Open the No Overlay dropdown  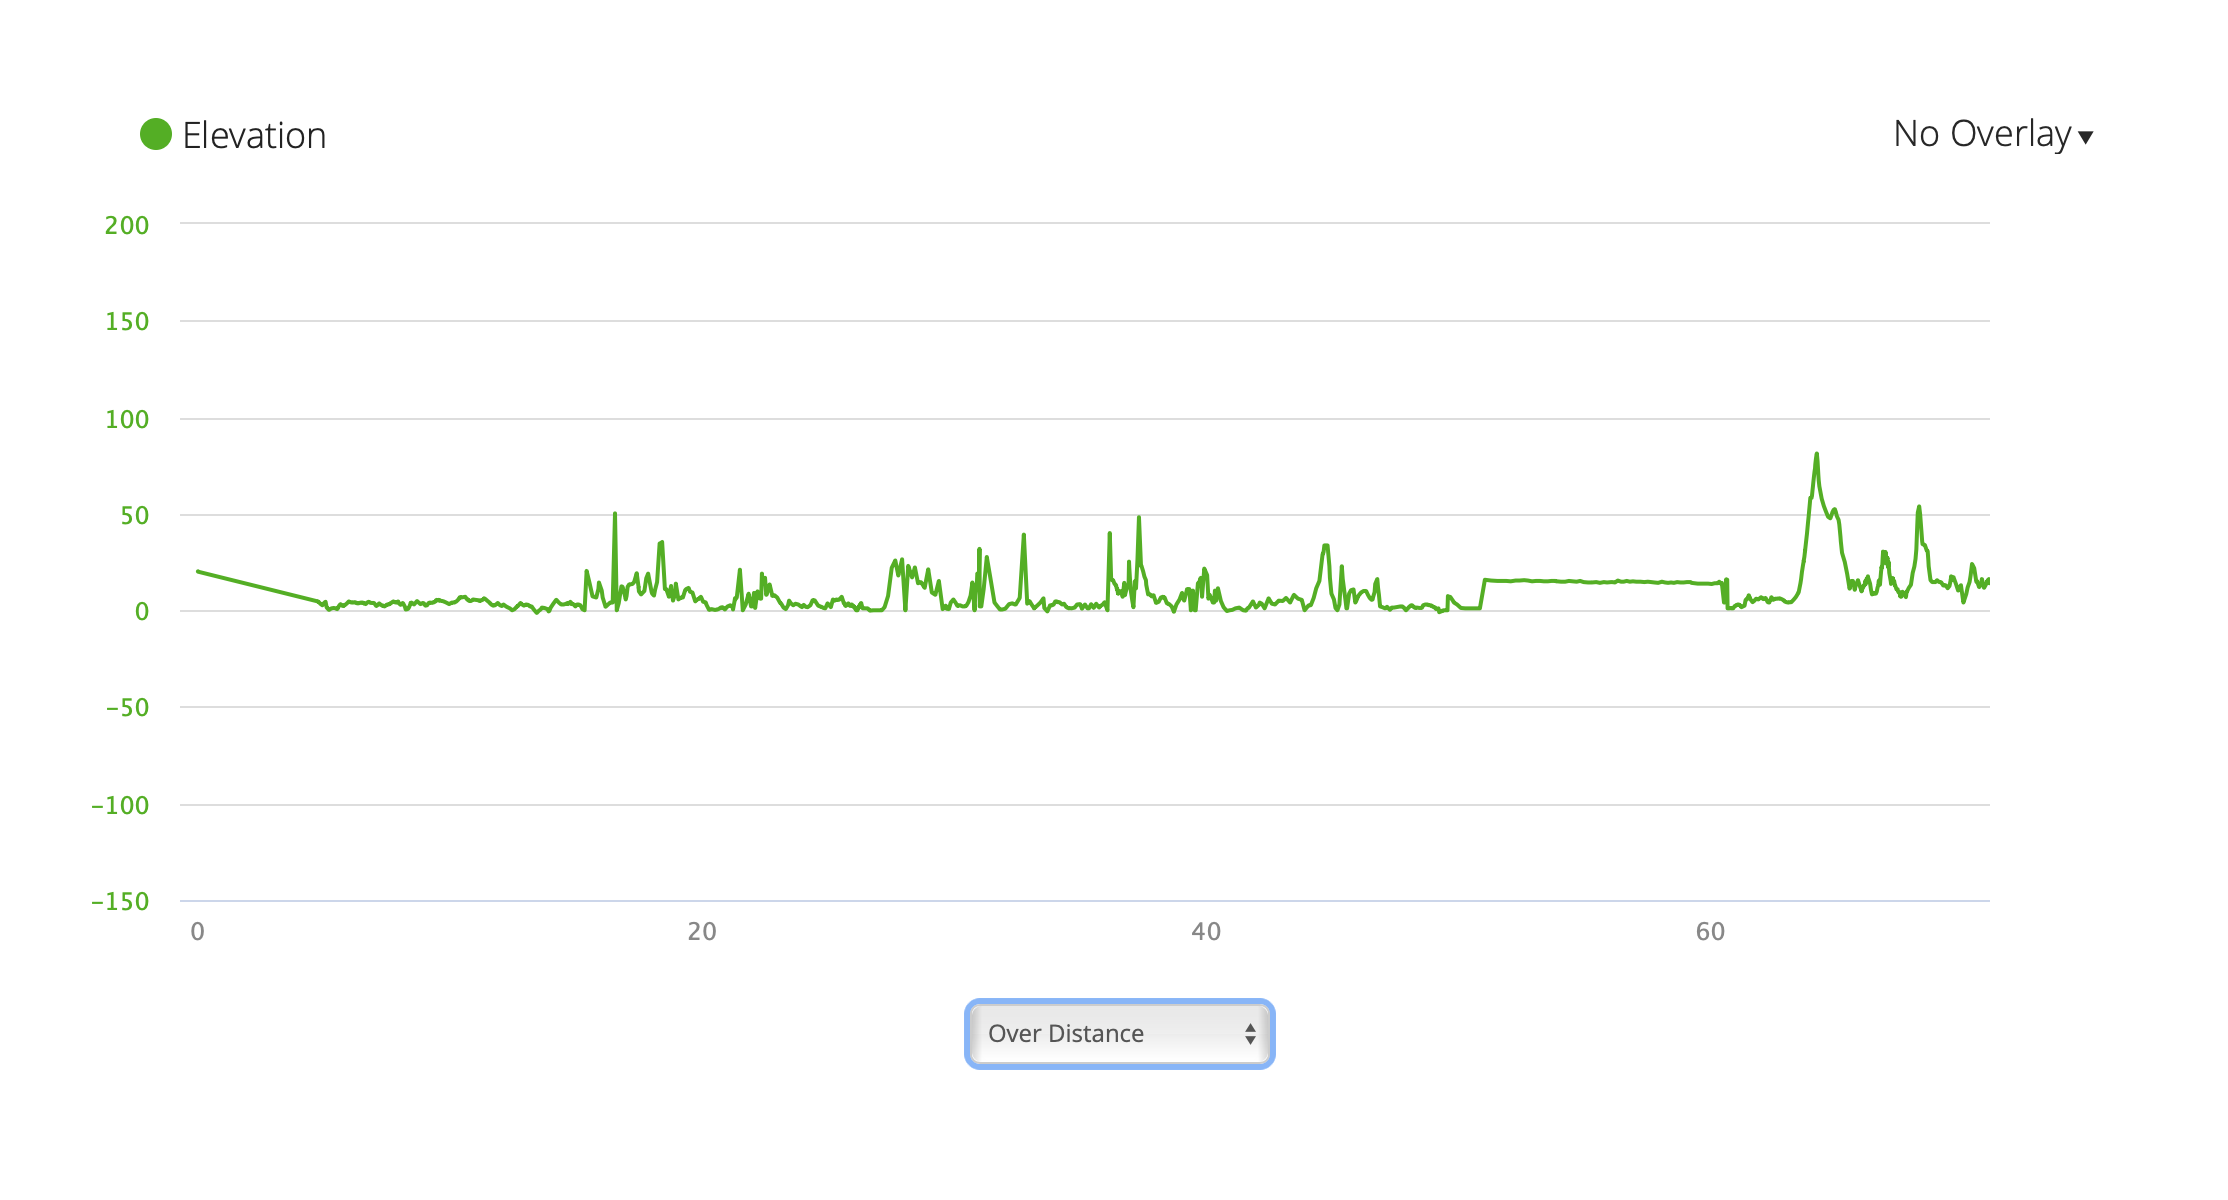[x=1981, y=134]
